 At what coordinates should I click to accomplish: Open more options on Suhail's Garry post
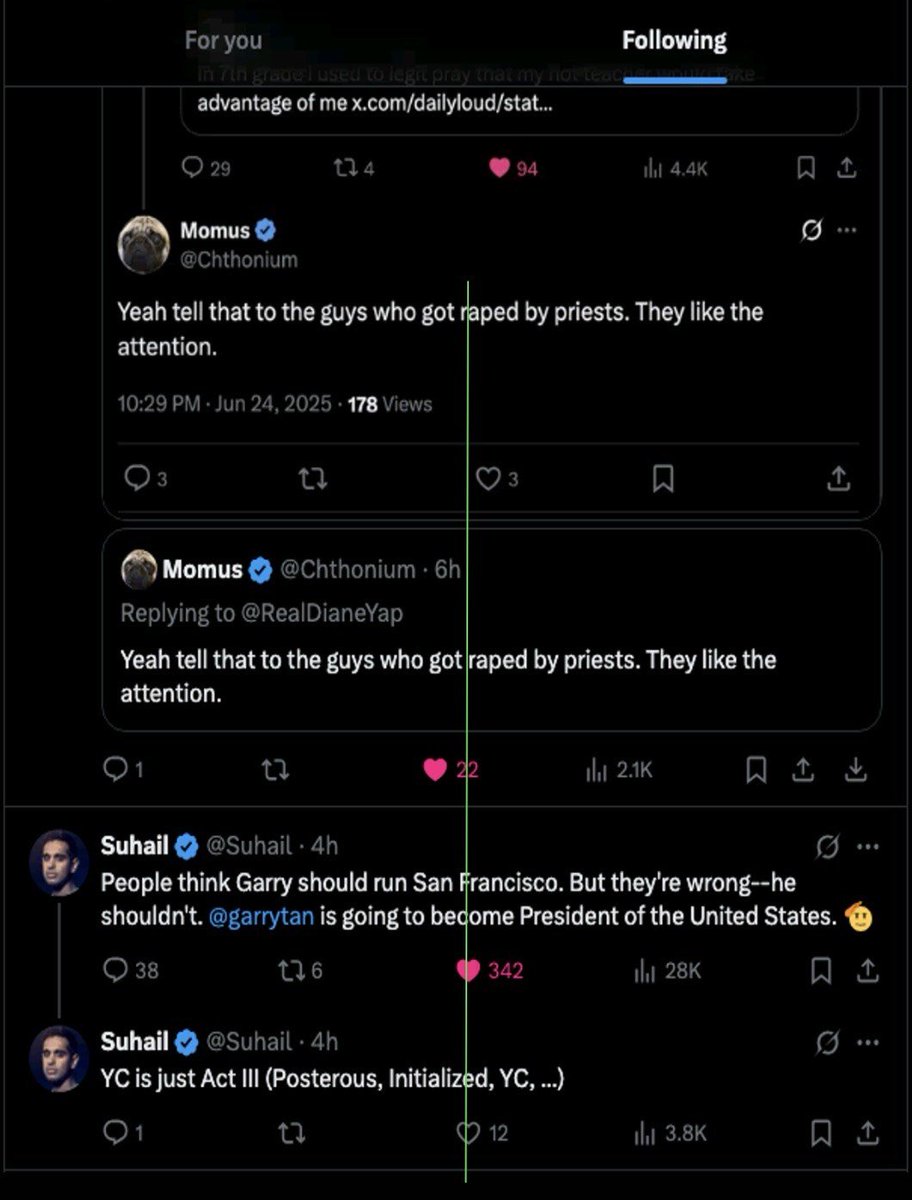[867, 847]
